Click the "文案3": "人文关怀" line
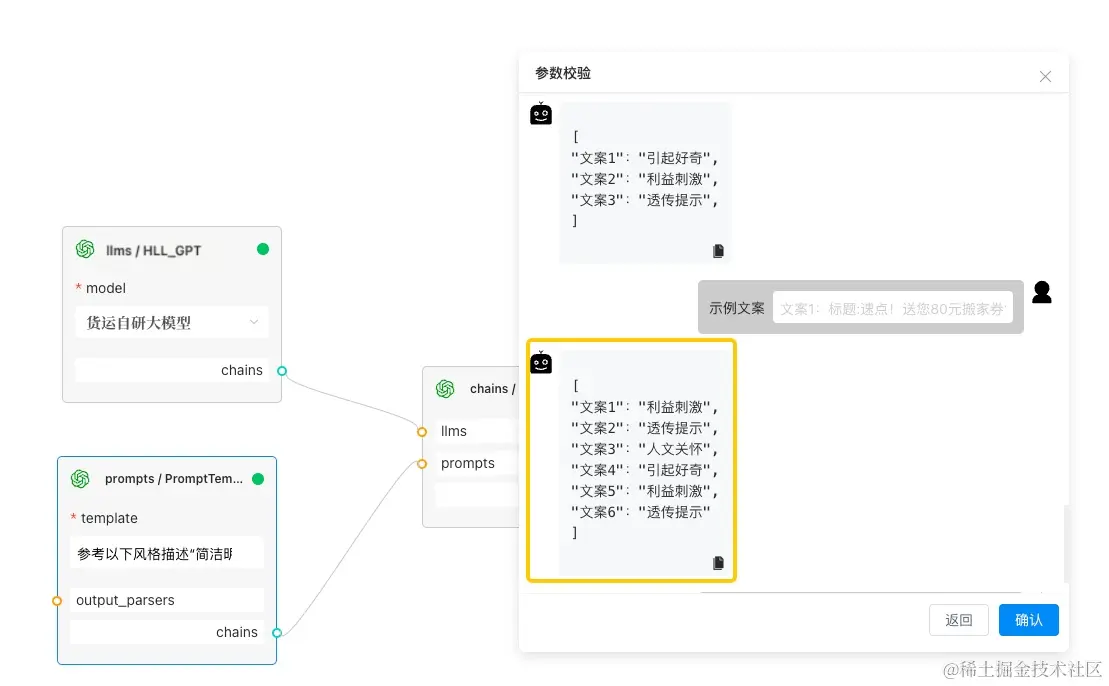This screenshot has height=686, width=1109. 644,449
